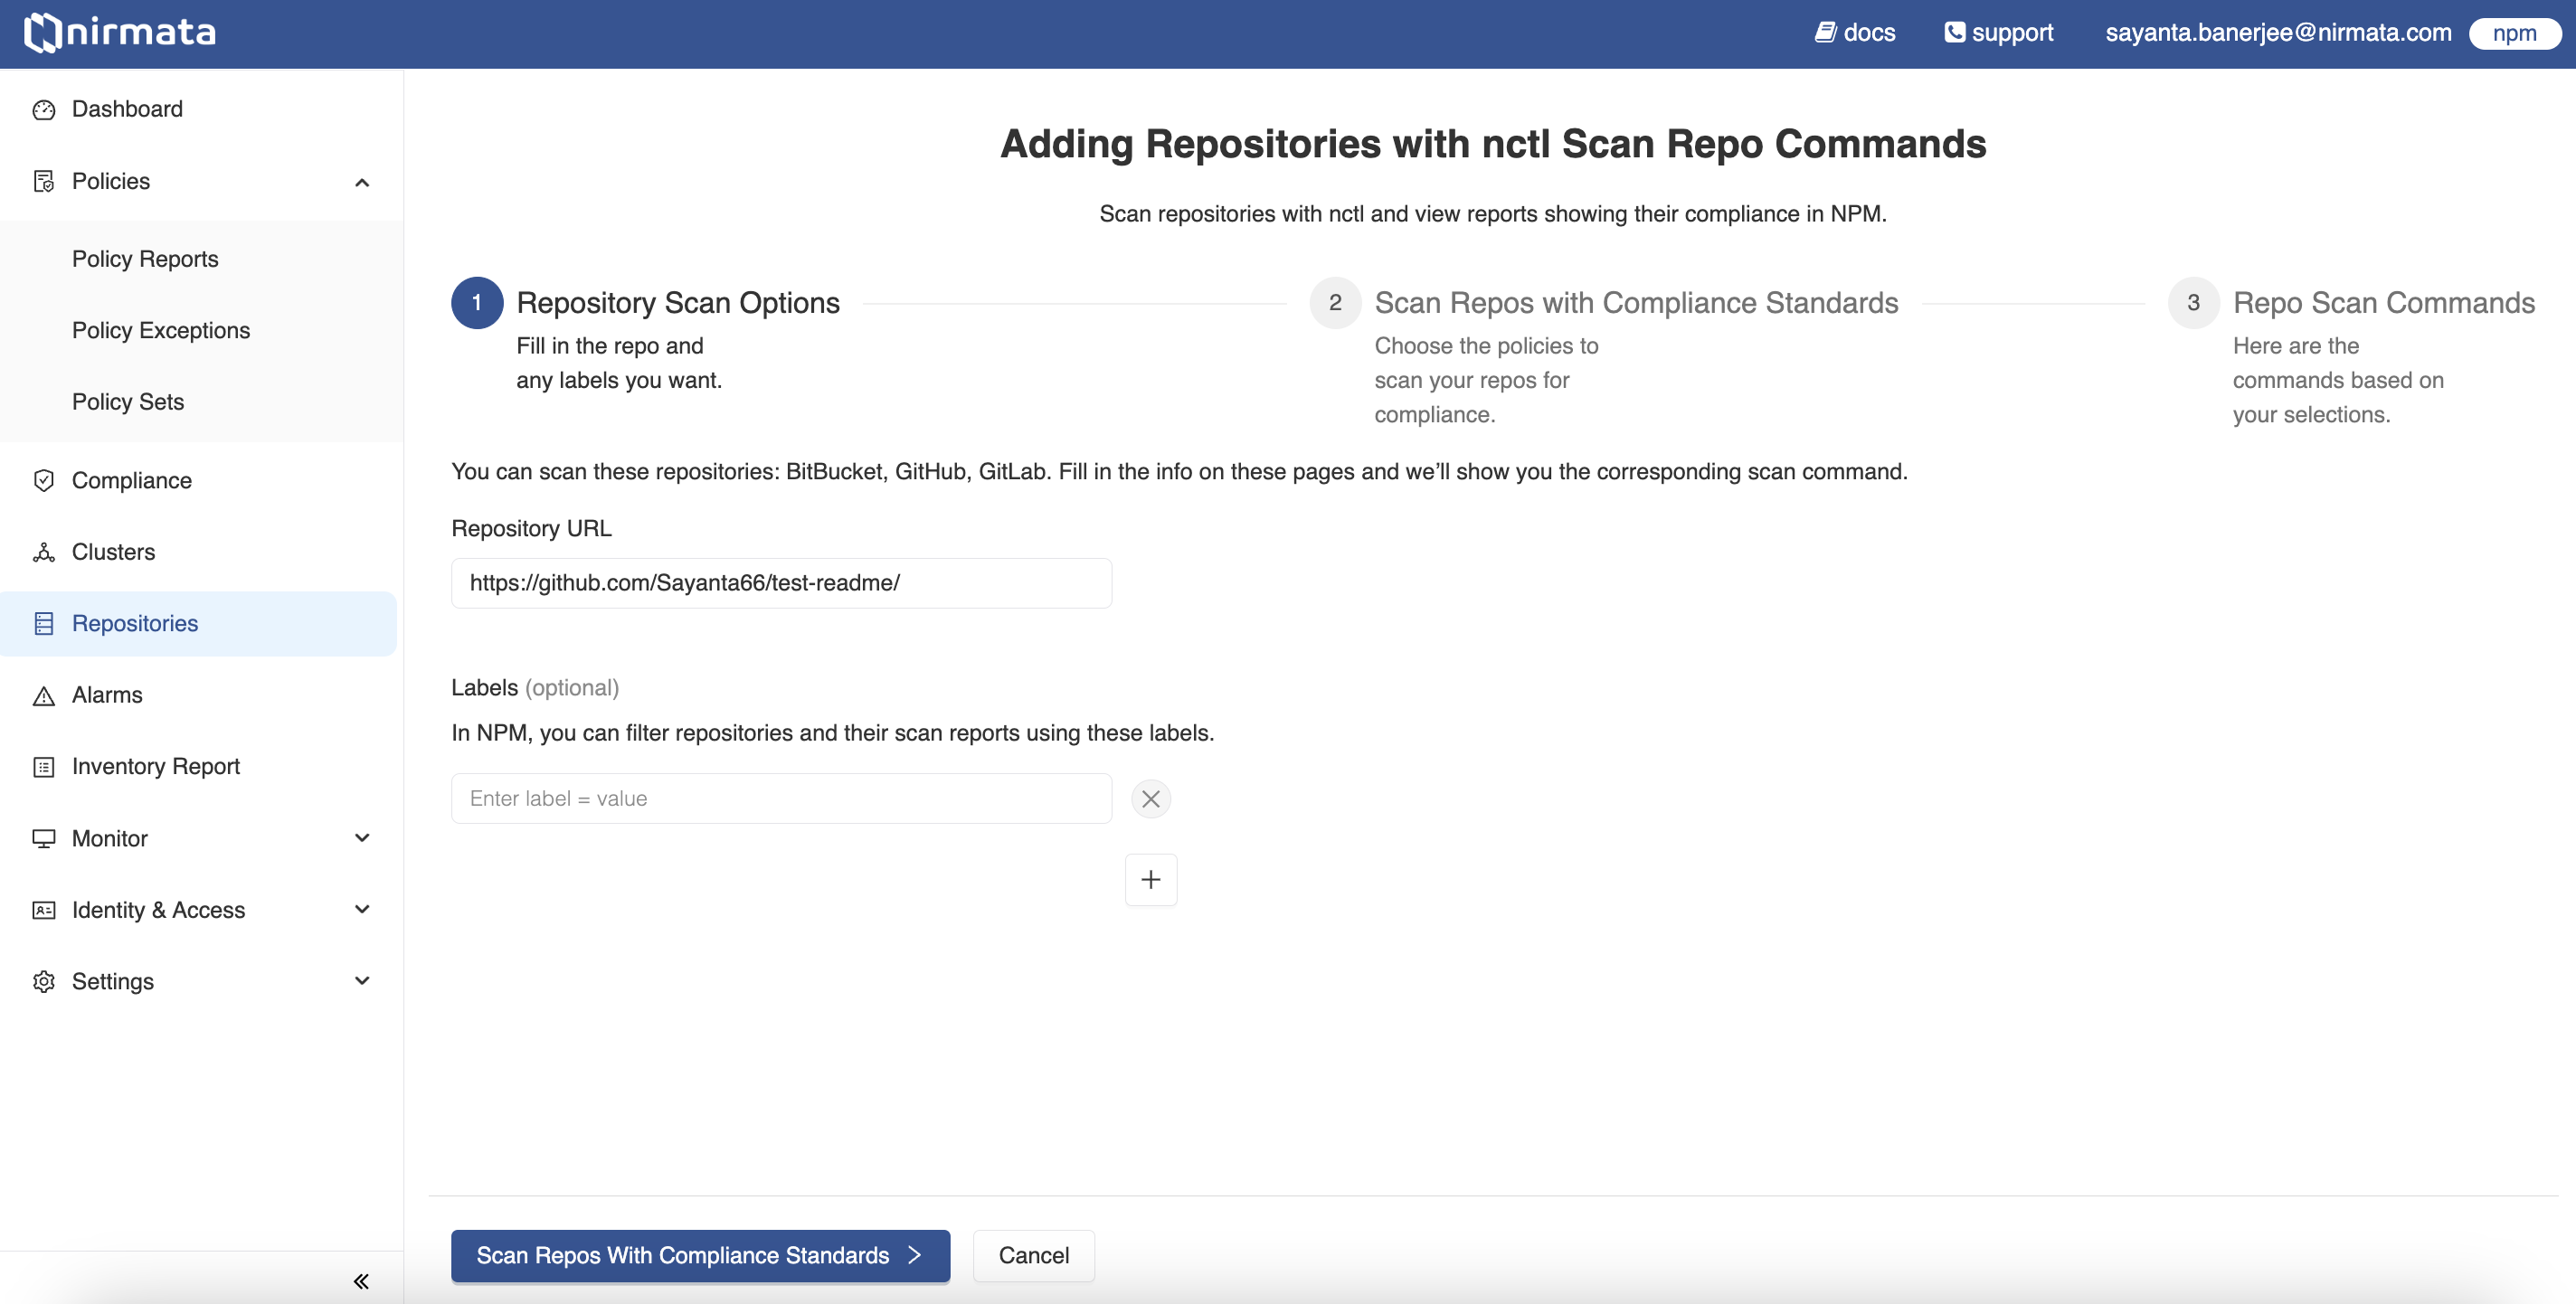The width and height of the screenshot is (2576, 1304).
Task: Open the support link
Action: [1998, 33]
